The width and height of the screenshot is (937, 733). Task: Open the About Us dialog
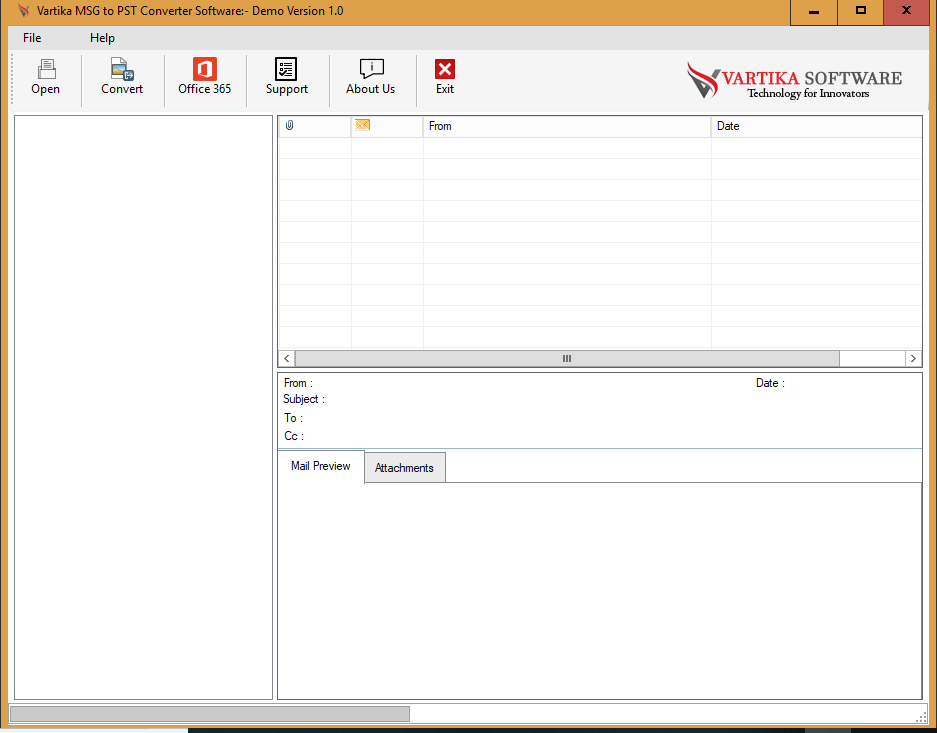coord(370,77)
